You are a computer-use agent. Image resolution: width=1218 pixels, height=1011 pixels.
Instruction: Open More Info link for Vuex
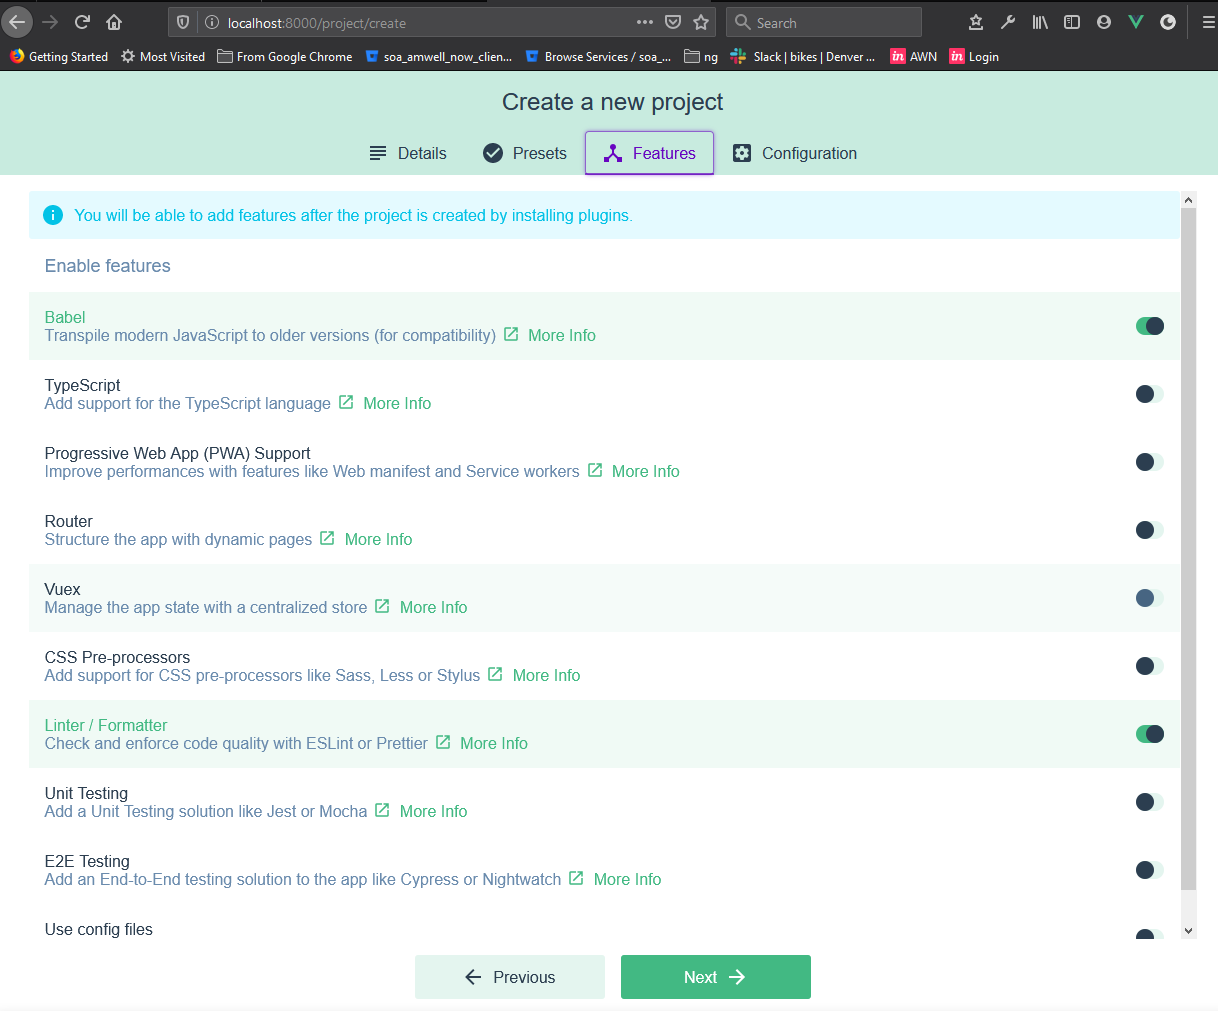433,607
